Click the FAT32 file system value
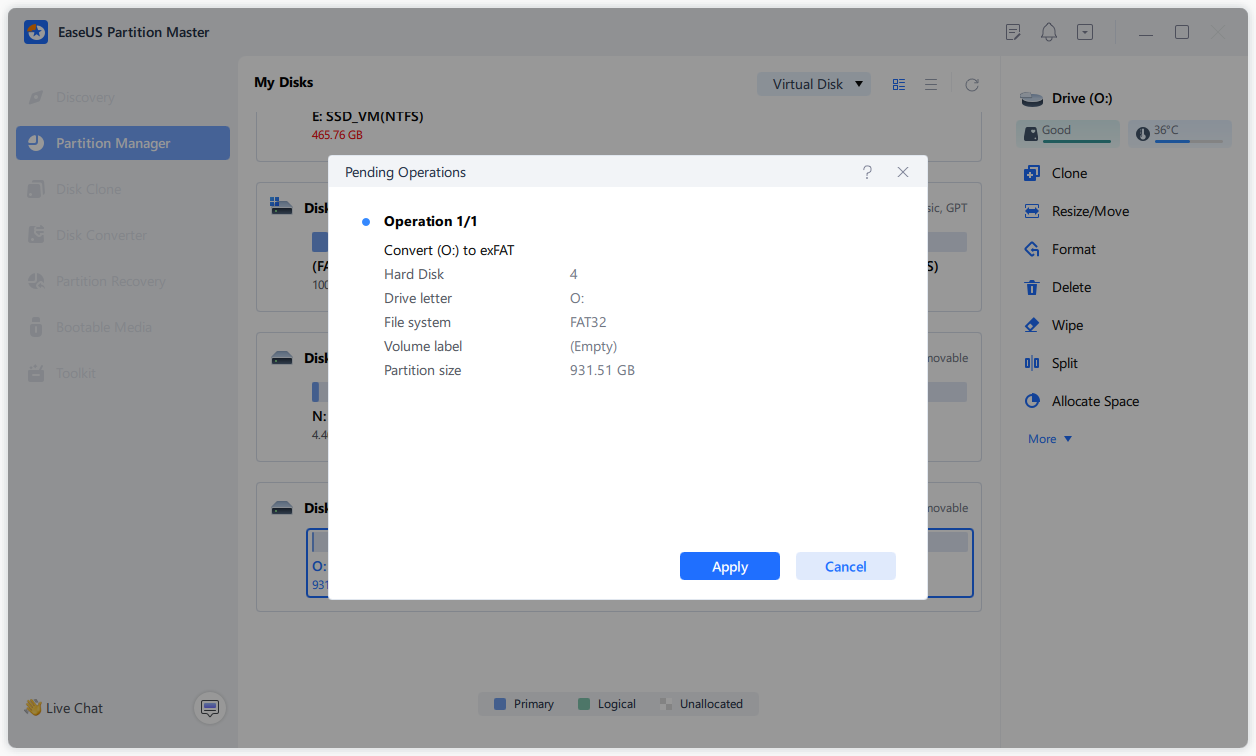The image size is (1256, 756). tap(588, 322)
